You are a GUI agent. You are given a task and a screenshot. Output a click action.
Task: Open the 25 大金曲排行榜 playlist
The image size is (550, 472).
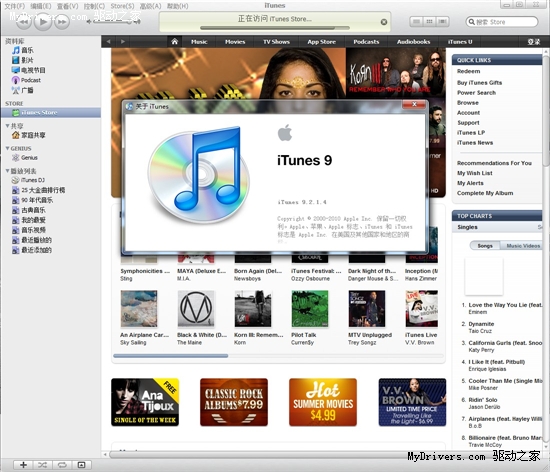click(39, 190)
